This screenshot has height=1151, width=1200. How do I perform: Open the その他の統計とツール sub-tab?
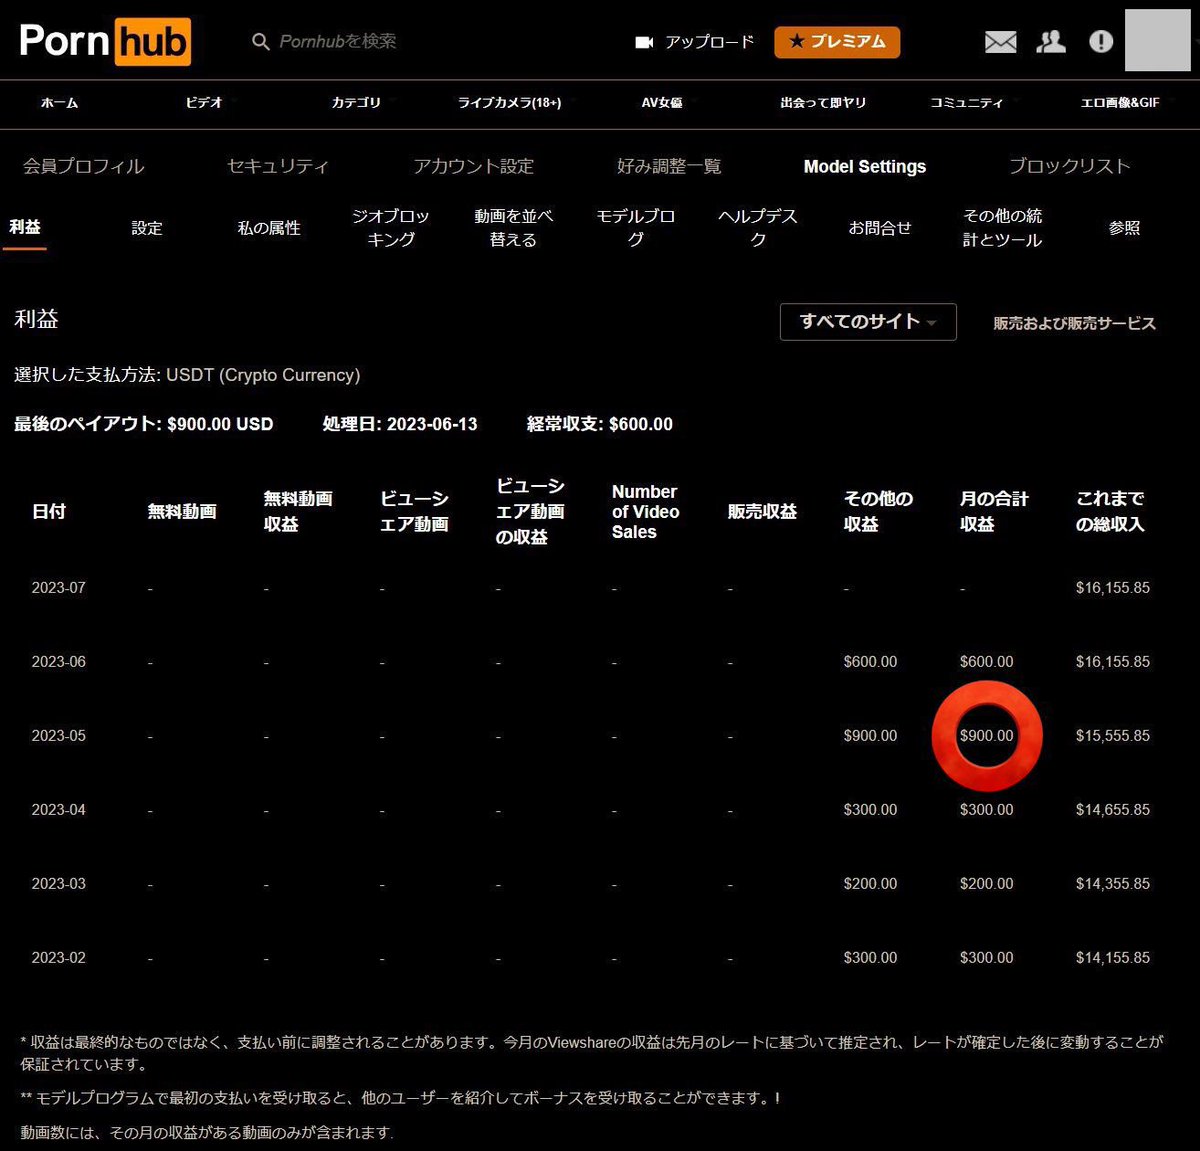point(1002,228)
